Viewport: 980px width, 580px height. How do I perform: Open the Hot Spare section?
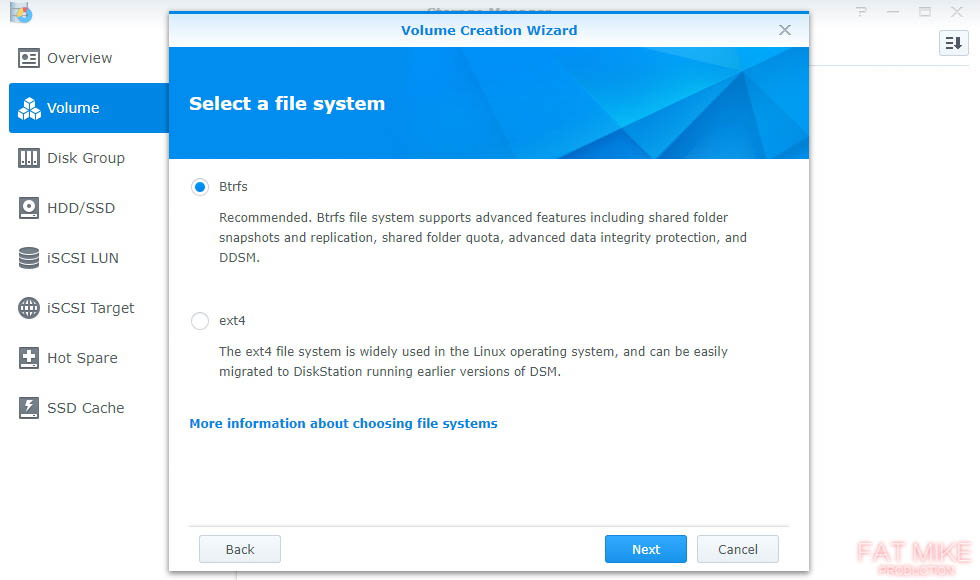89,358
